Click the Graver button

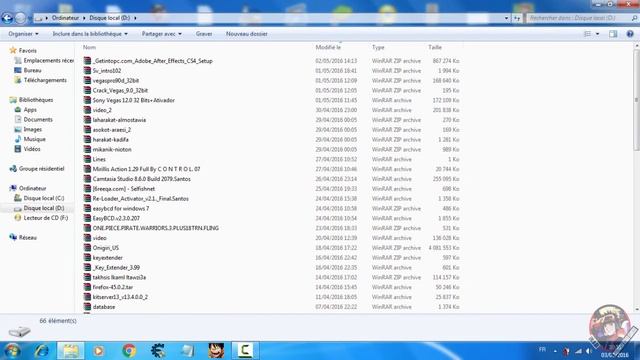point(204,34)
